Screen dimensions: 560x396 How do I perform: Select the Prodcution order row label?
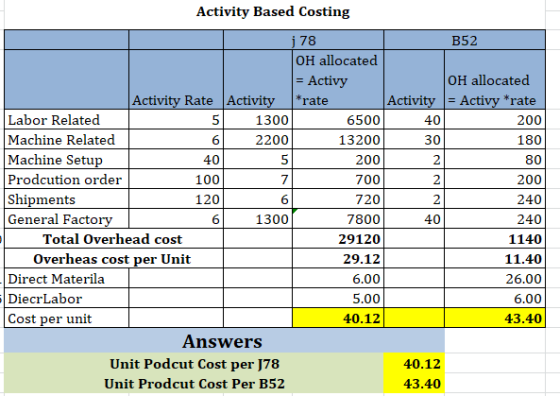66,179
